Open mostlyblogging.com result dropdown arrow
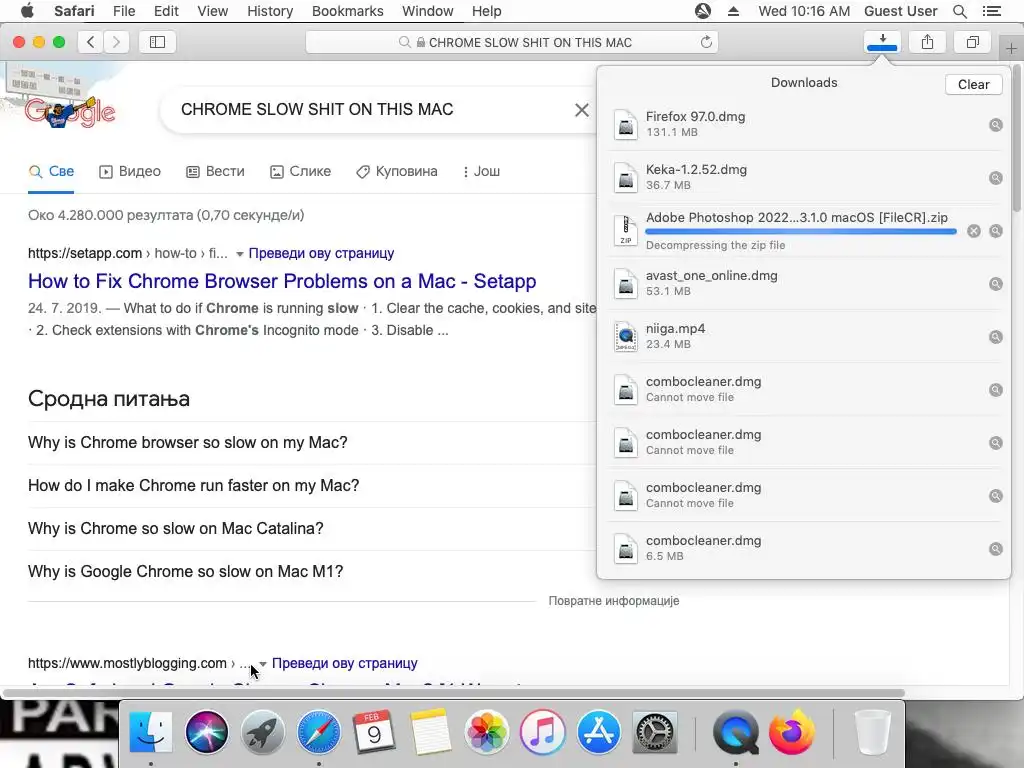 pos(263,664)
